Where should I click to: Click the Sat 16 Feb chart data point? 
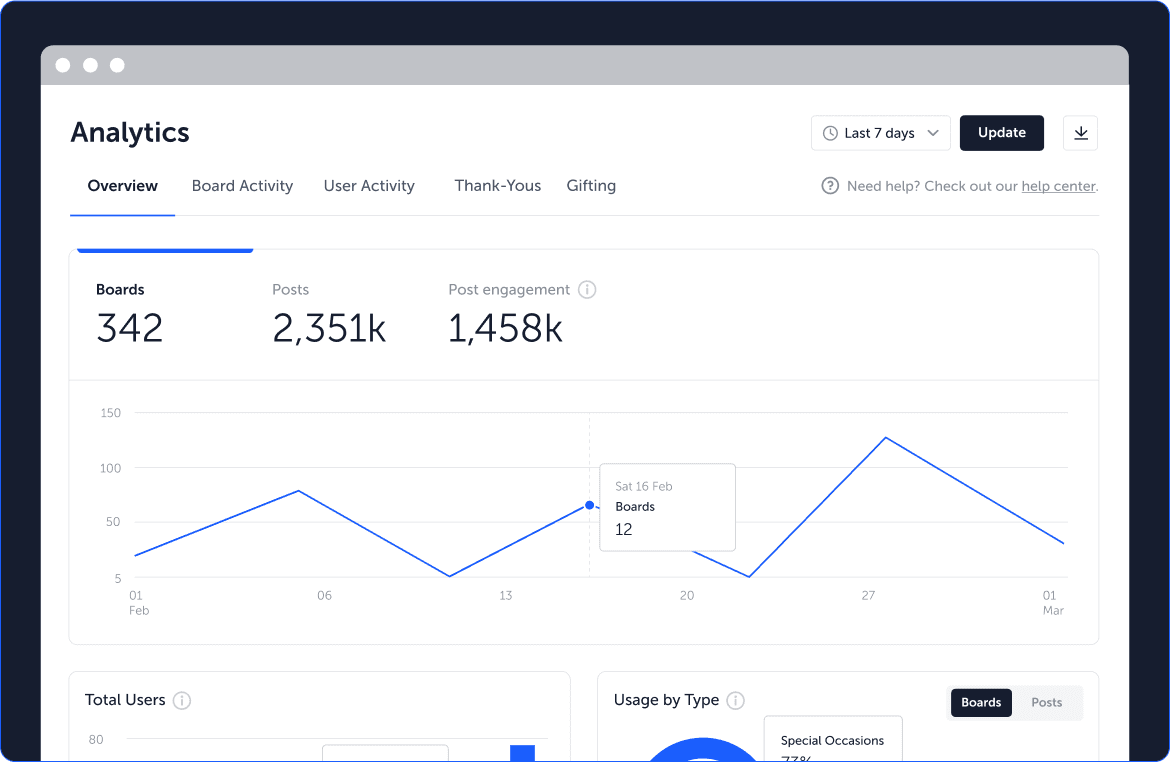[589, 505]
